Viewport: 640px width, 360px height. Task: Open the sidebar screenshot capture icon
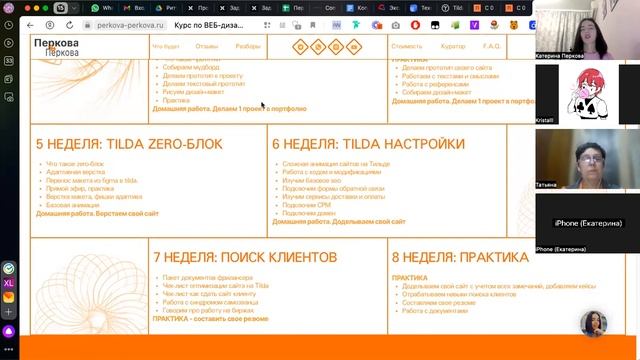pos(9,97)
